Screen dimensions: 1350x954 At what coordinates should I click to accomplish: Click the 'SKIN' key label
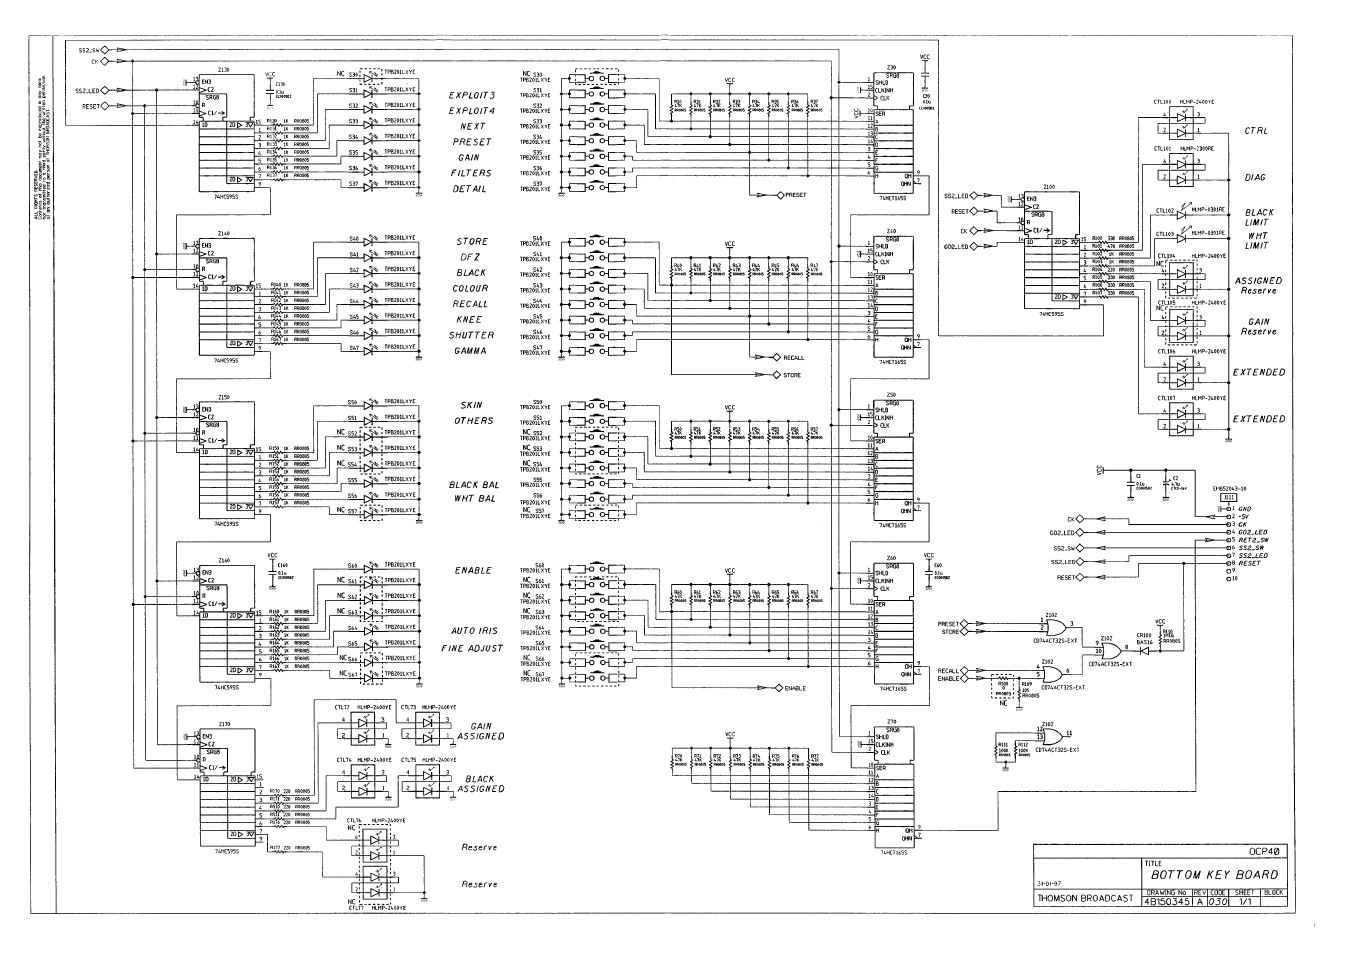click(x=471, y=405)
